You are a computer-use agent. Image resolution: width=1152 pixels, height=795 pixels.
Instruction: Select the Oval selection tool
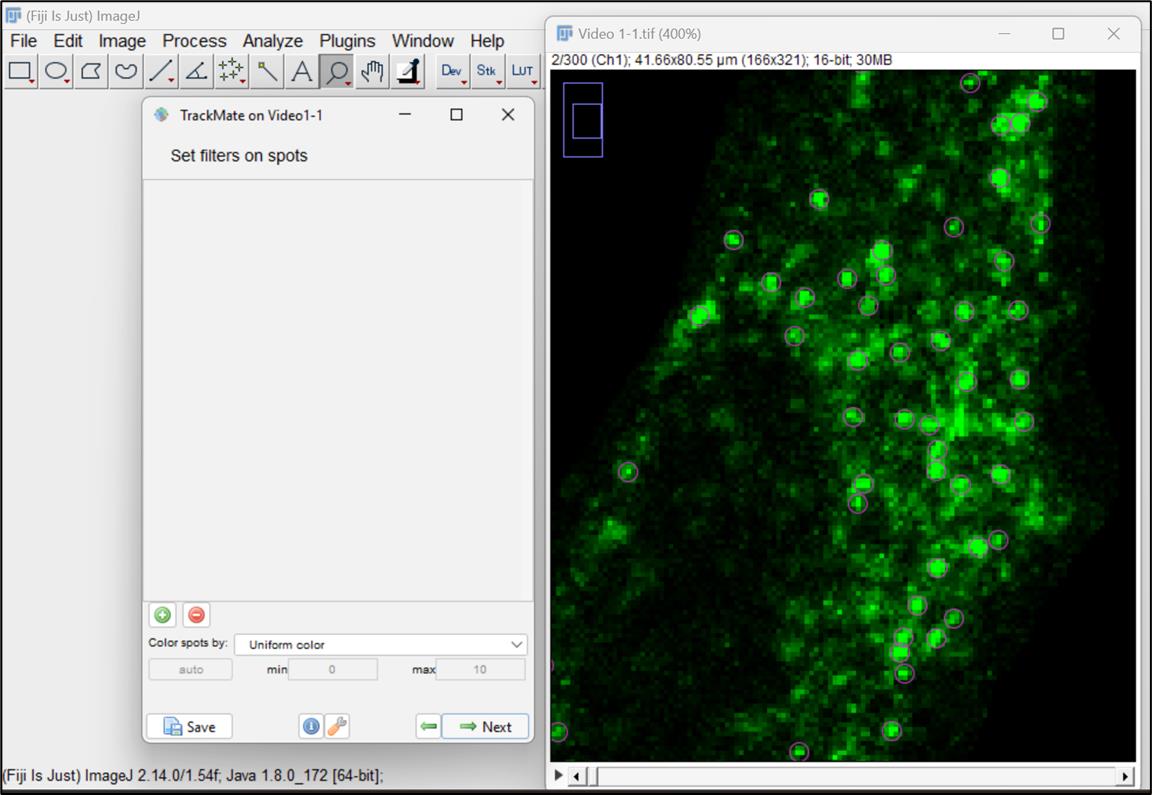[56, 71]
